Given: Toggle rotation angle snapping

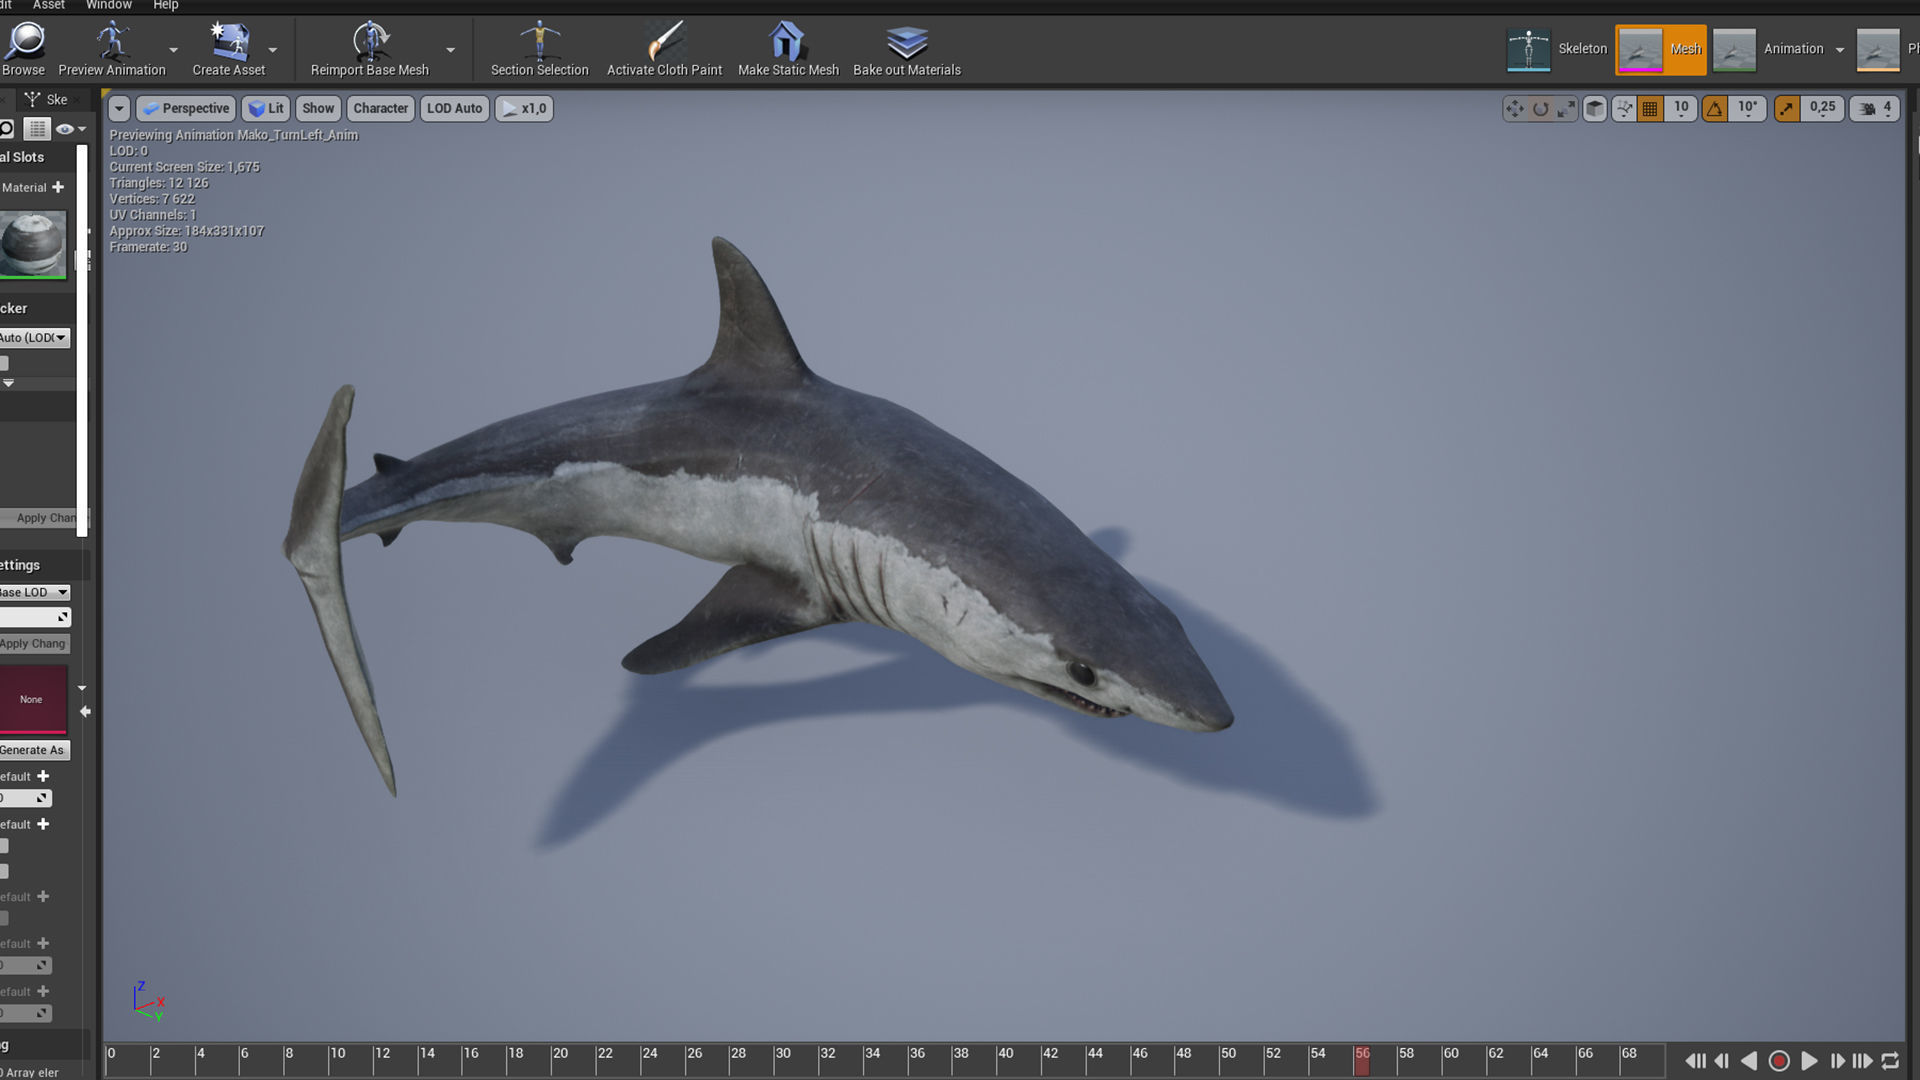Looking at the screenshot, I should pyautogui.click(x=1715, y=109).
